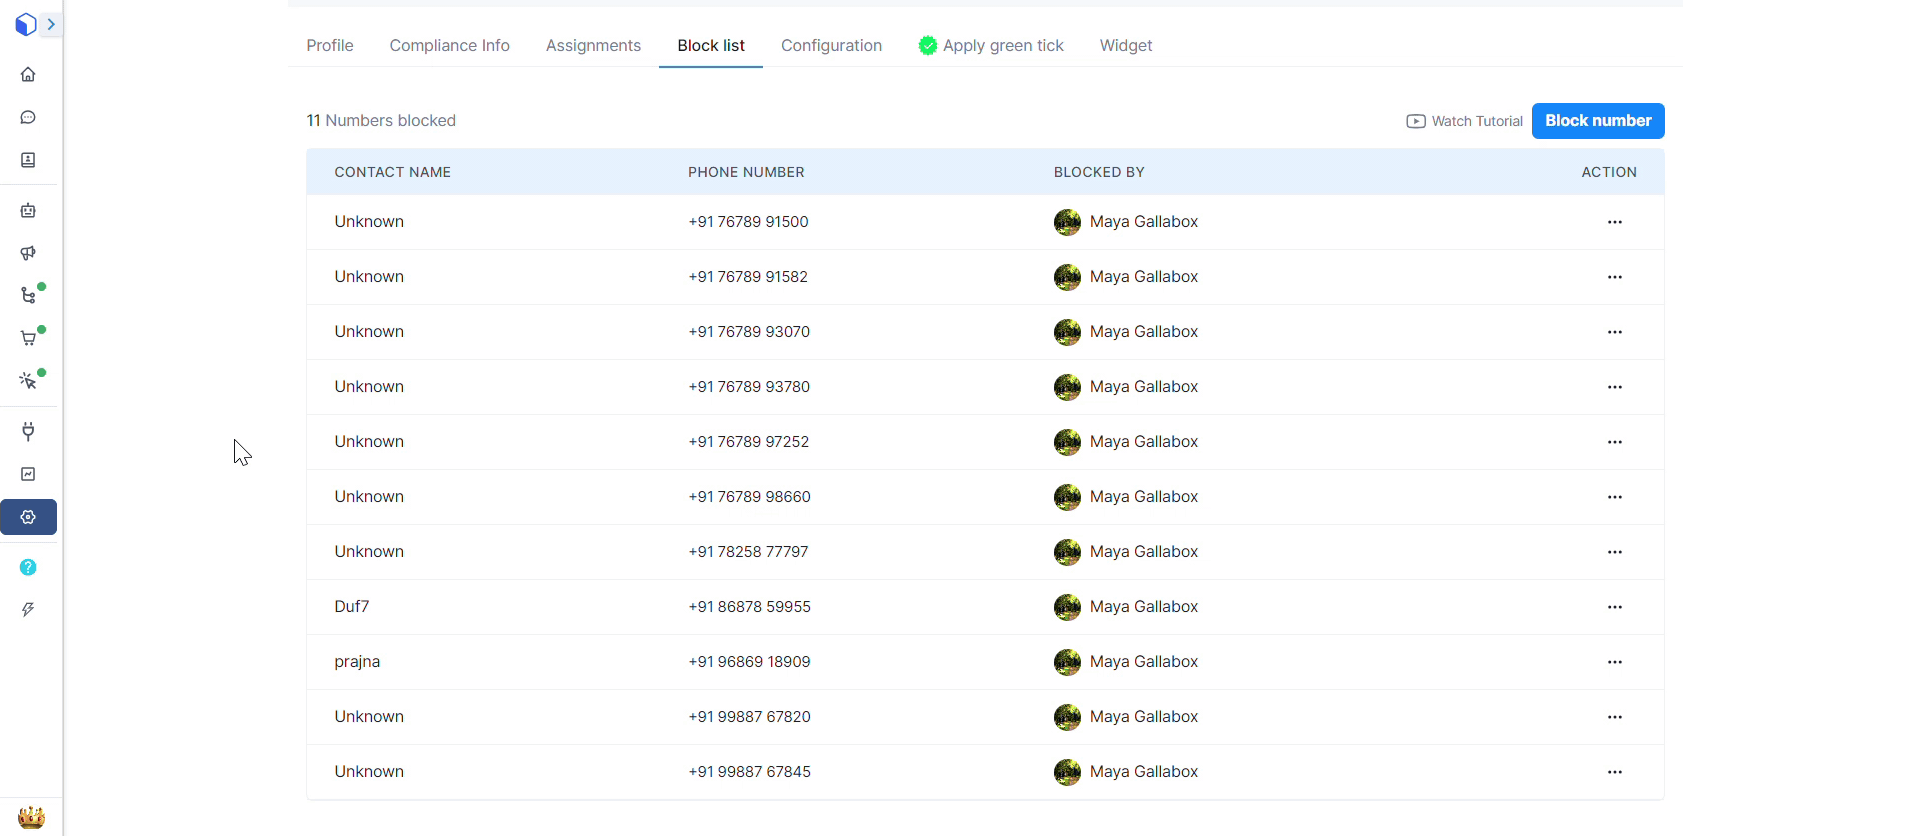The image size is (1909, 836).
Task: Switch to the Compliance Info tab
Action: pos(449,46)
